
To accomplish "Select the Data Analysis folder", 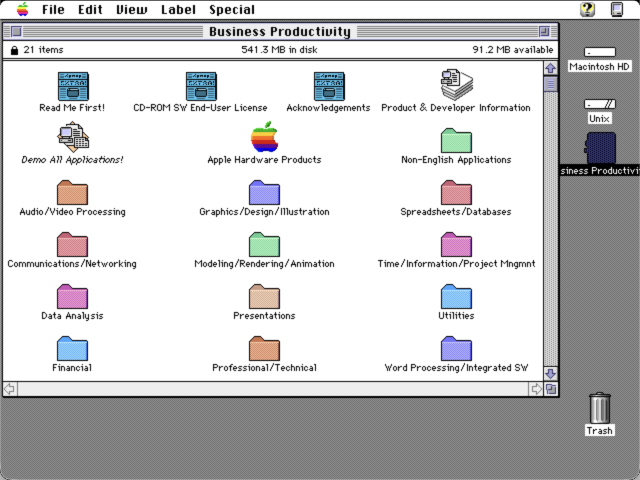I will tap(73, 296).
